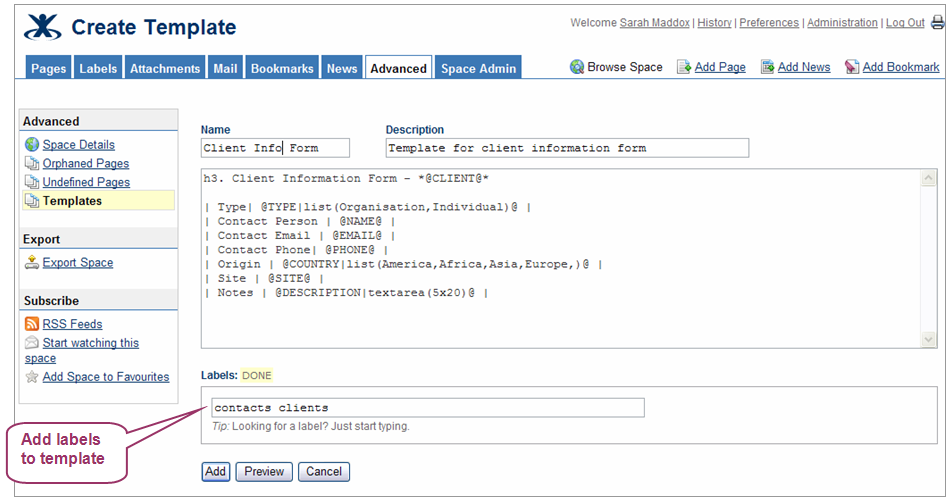Screen dimensions: 949x500
Task: Click the Description input field
Action: tap(567, 148)
